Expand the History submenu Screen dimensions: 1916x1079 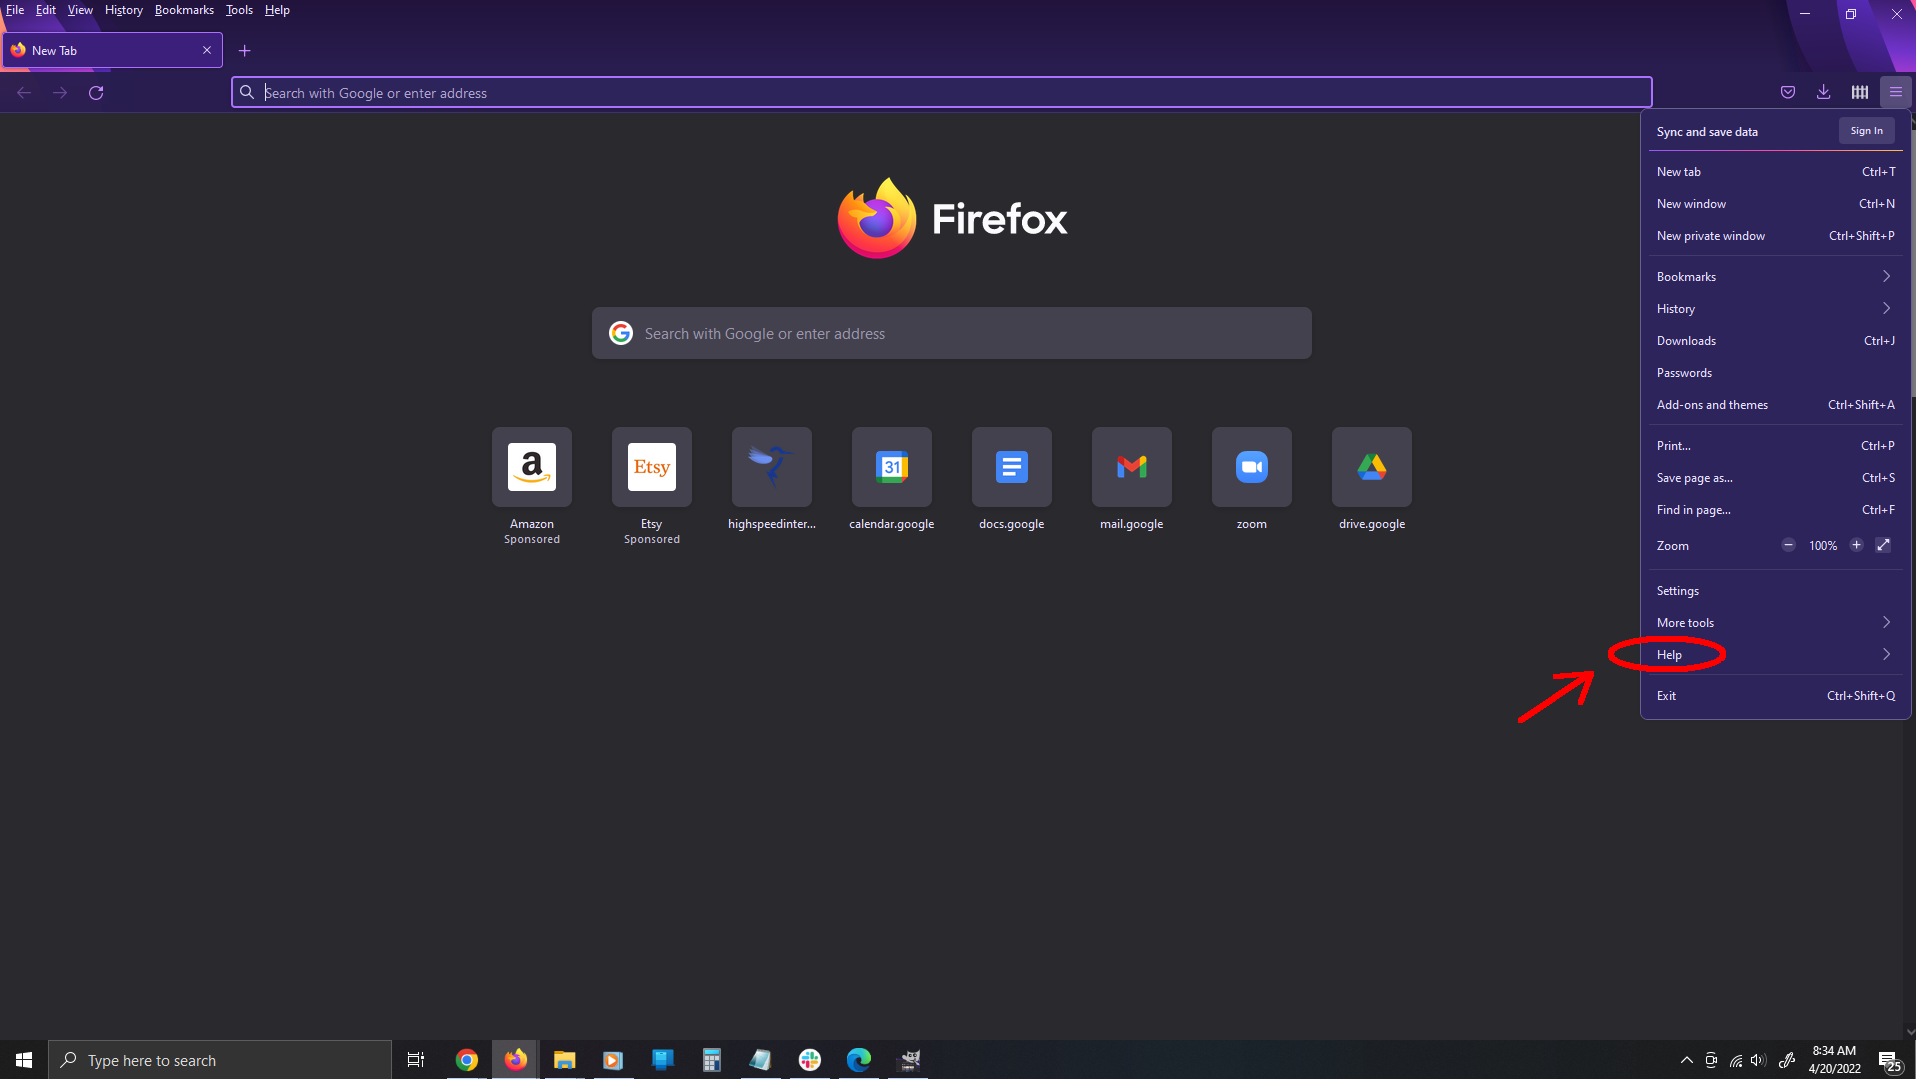tap(1775, 309)
